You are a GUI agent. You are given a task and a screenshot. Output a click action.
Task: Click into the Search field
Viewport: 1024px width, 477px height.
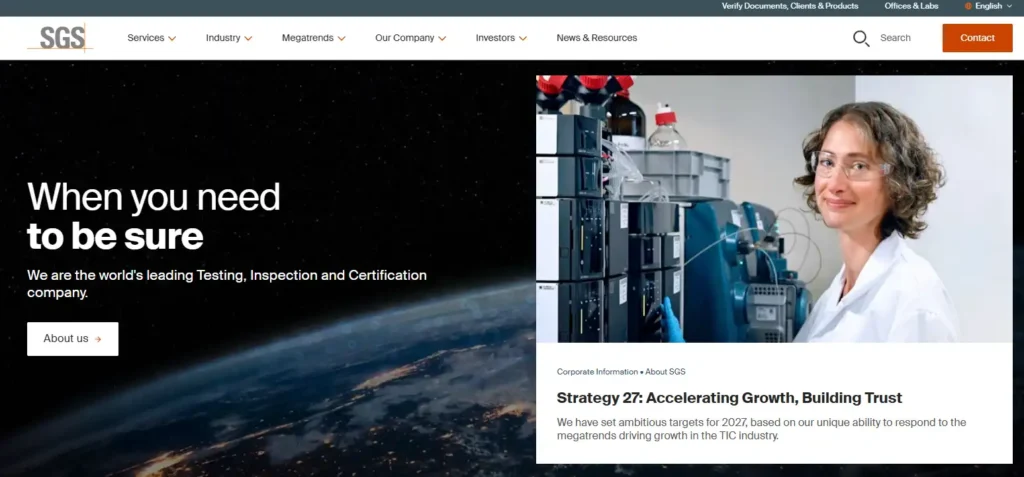[x=895, y=38]
